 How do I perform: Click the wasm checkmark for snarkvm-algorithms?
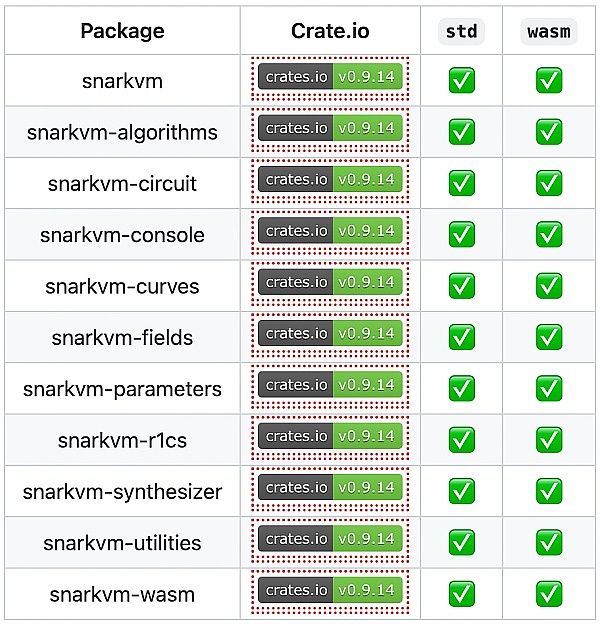(549, 131)
